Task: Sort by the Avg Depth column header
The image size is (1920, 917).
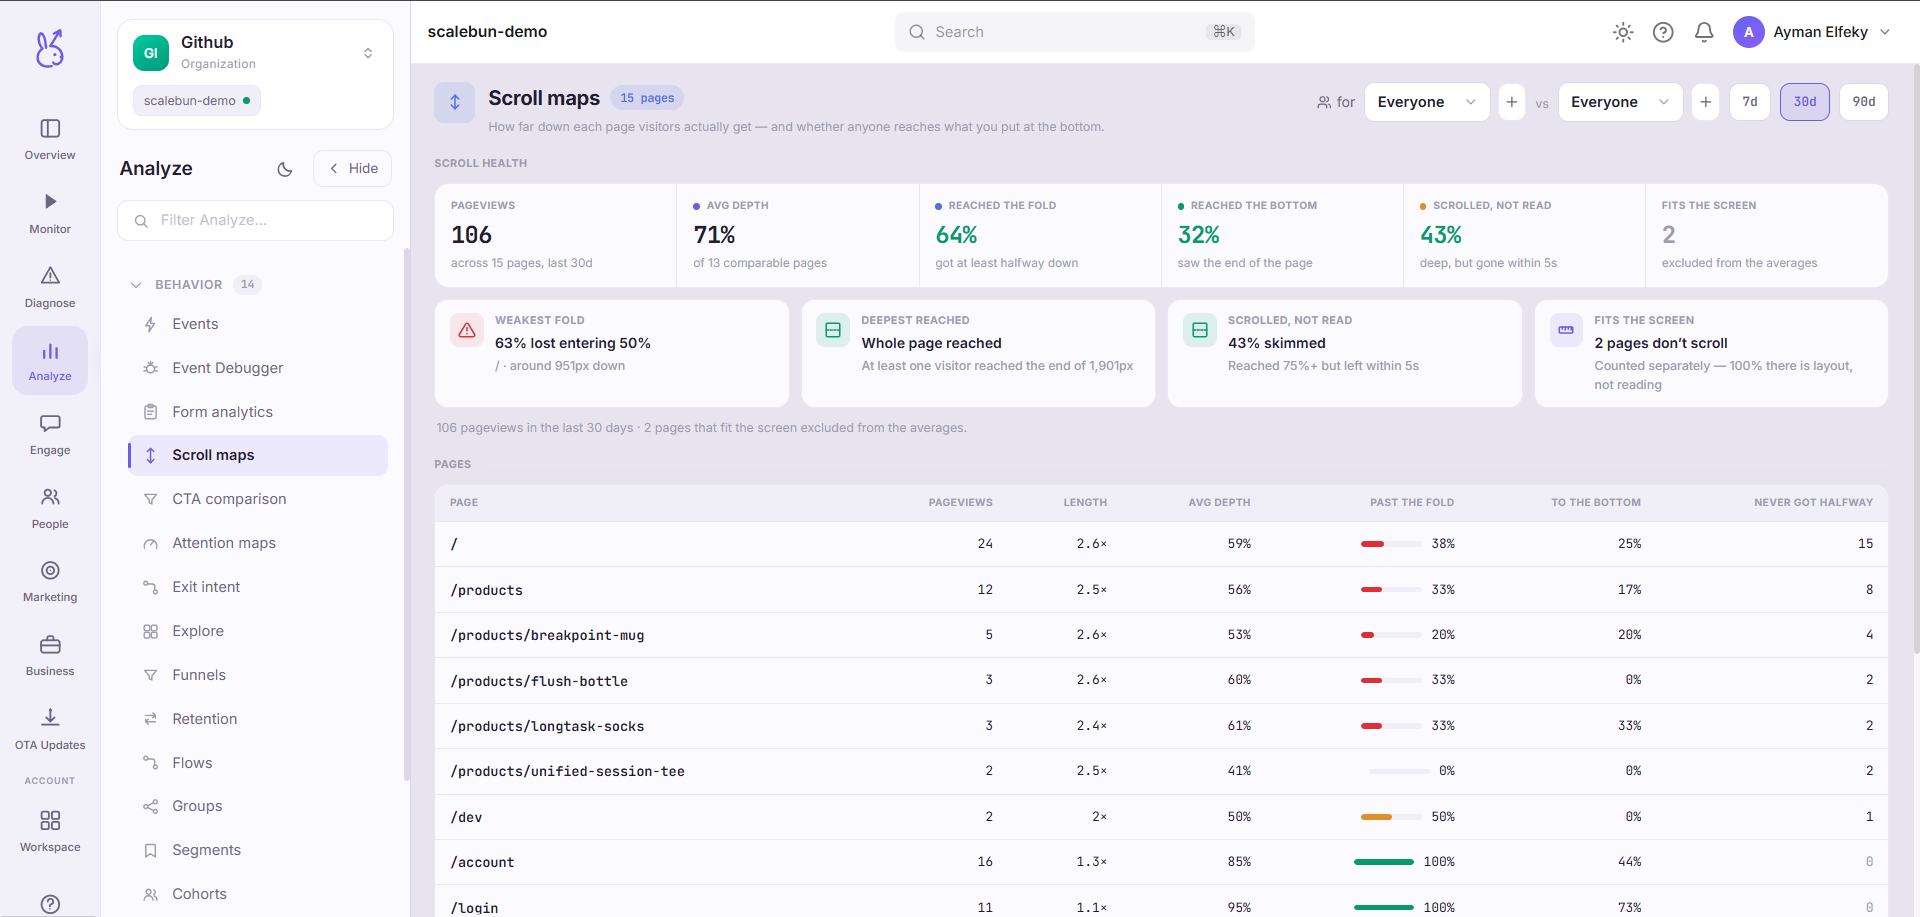Action: point(1219,502)
